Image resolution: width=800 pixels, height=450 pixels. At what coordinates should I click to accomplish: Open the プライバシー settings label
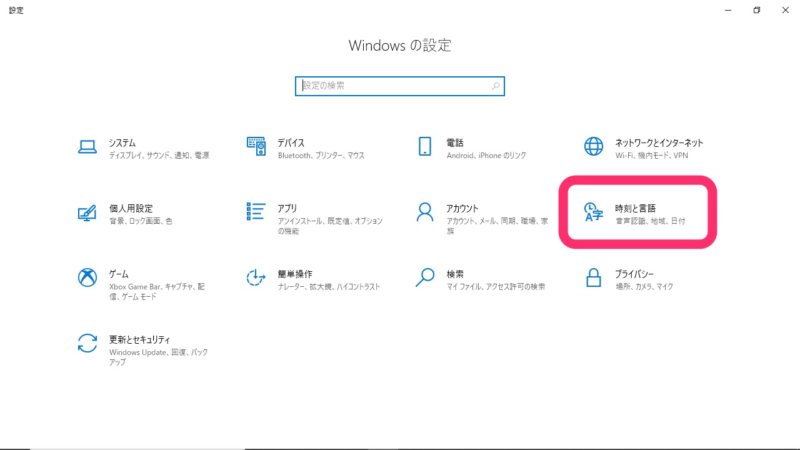click(634, 274)
